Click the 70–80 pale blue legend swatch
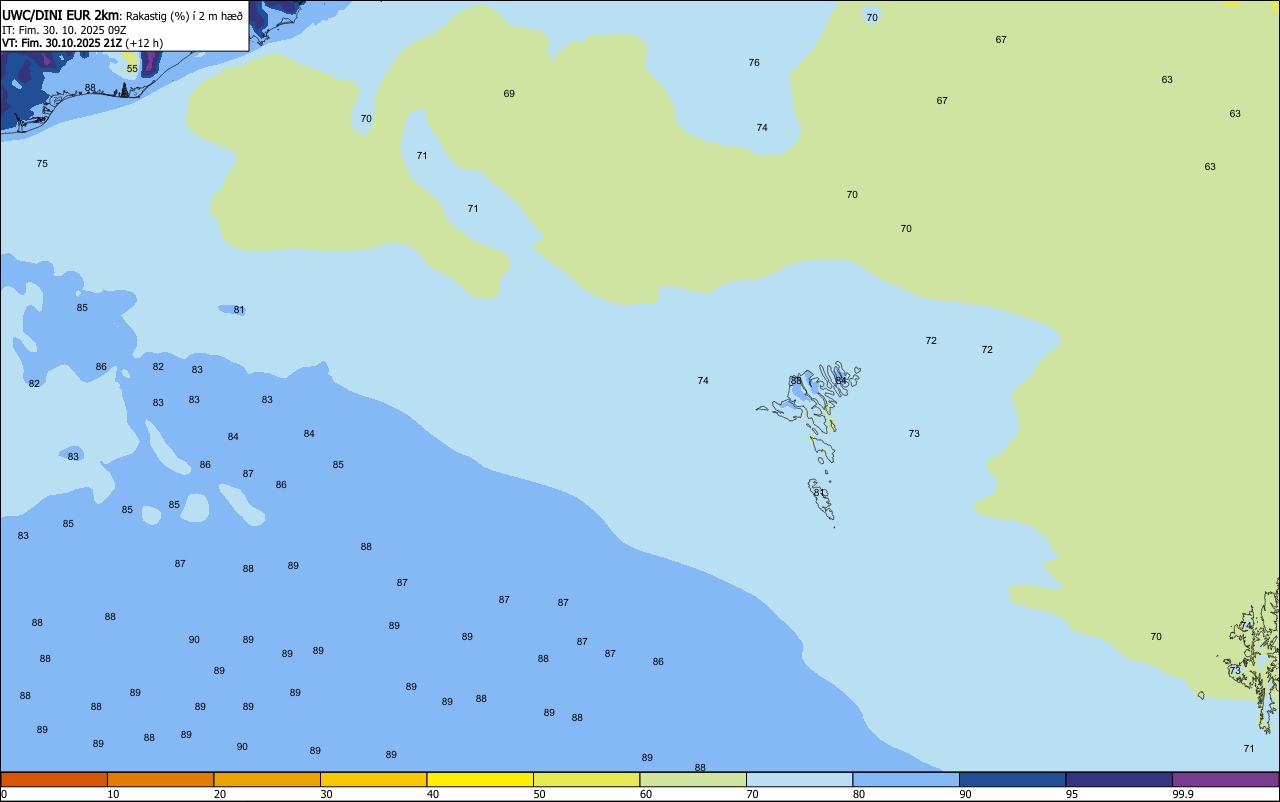The width and height of the screenshot is (1280, 802). pos(799,779)
